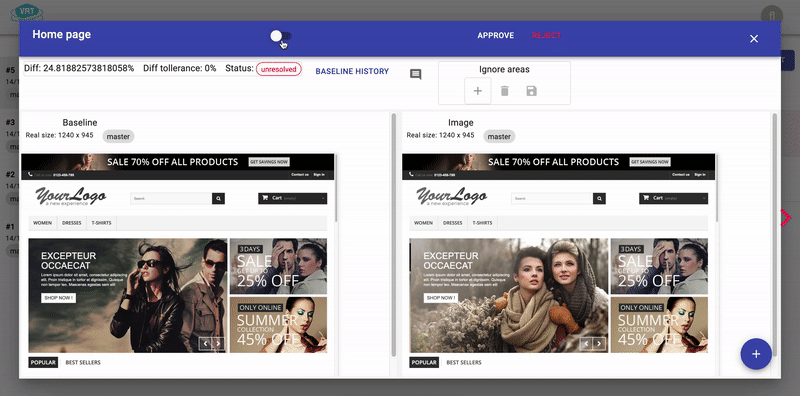Delete ignore area with trash icon

pyautogui.click(x=505, y=91)
